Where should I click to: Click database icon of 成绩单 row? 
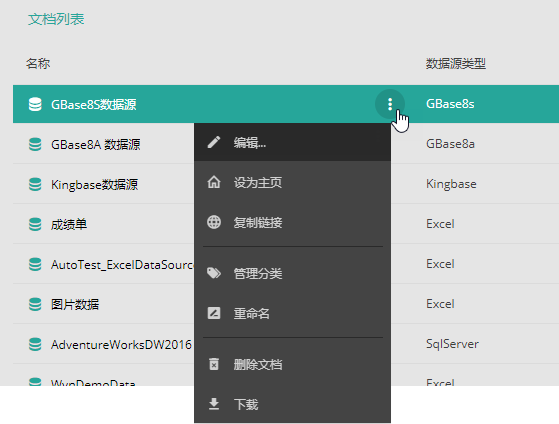pos(35,224)
